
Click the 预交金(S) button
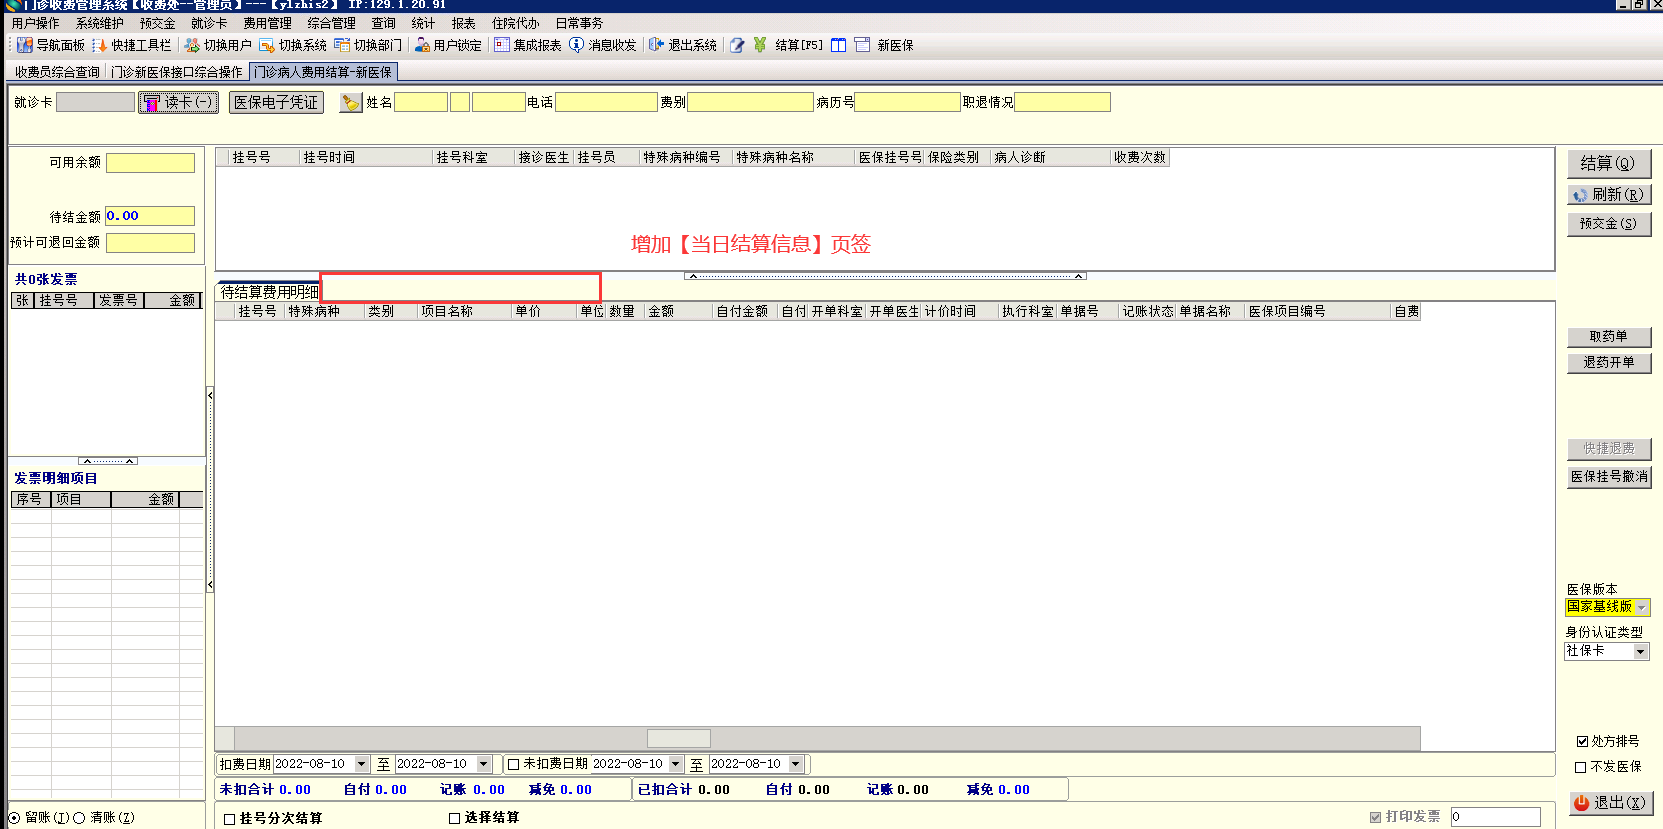point(1609,224)
